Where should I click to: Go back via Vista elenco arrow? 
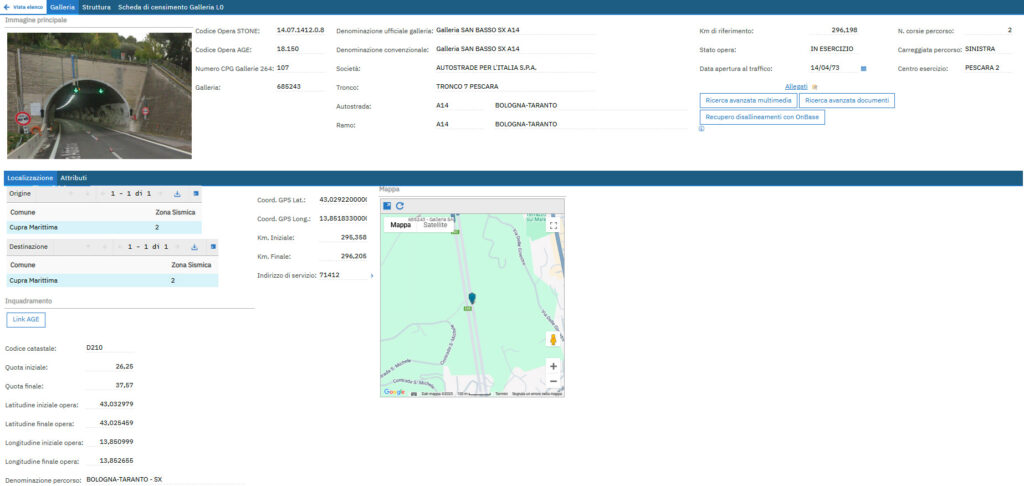[24, 7]
